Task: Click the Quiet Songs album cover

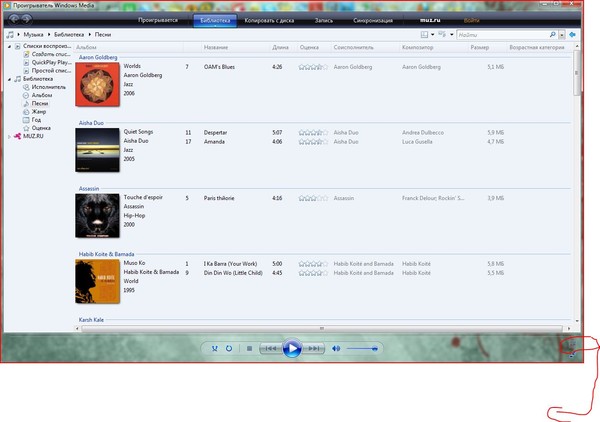Action: [97, 150]
